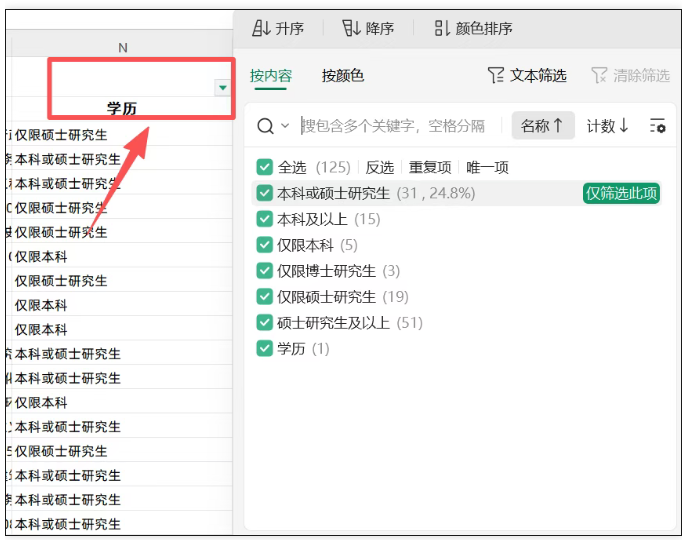Click the 反选 invert selection link

click(379, 167)
